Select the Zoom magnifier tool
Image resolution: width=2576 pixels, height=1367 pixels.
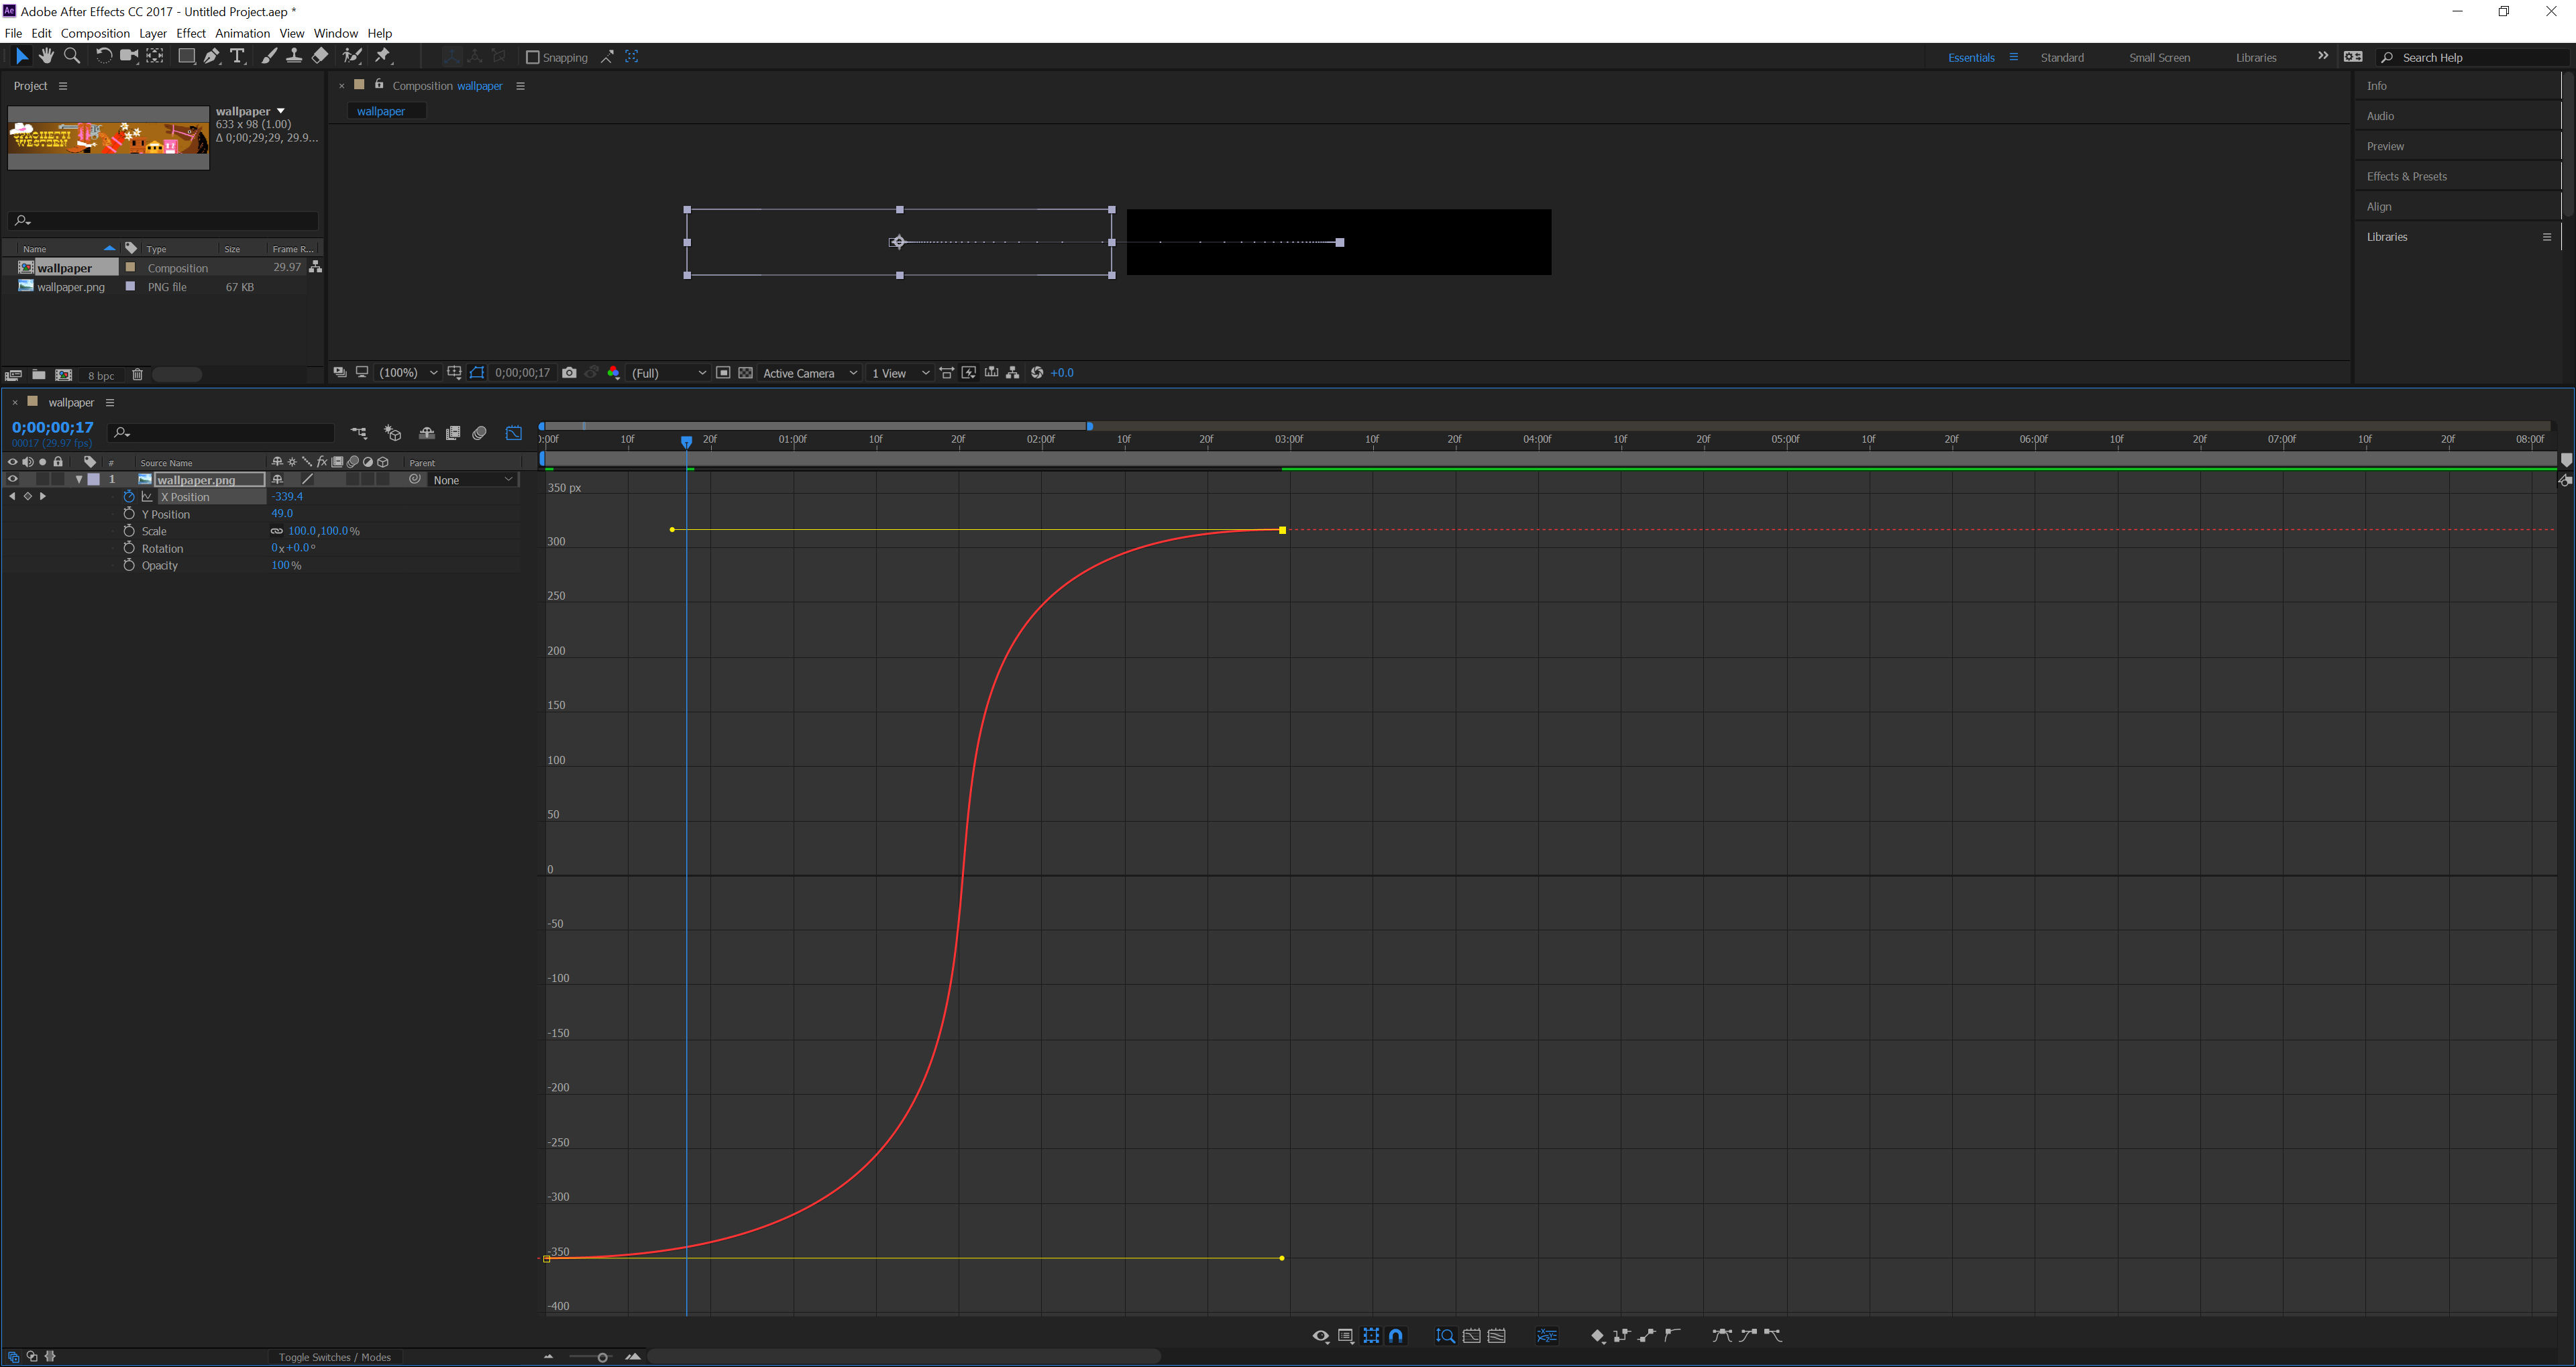point(72,56)
